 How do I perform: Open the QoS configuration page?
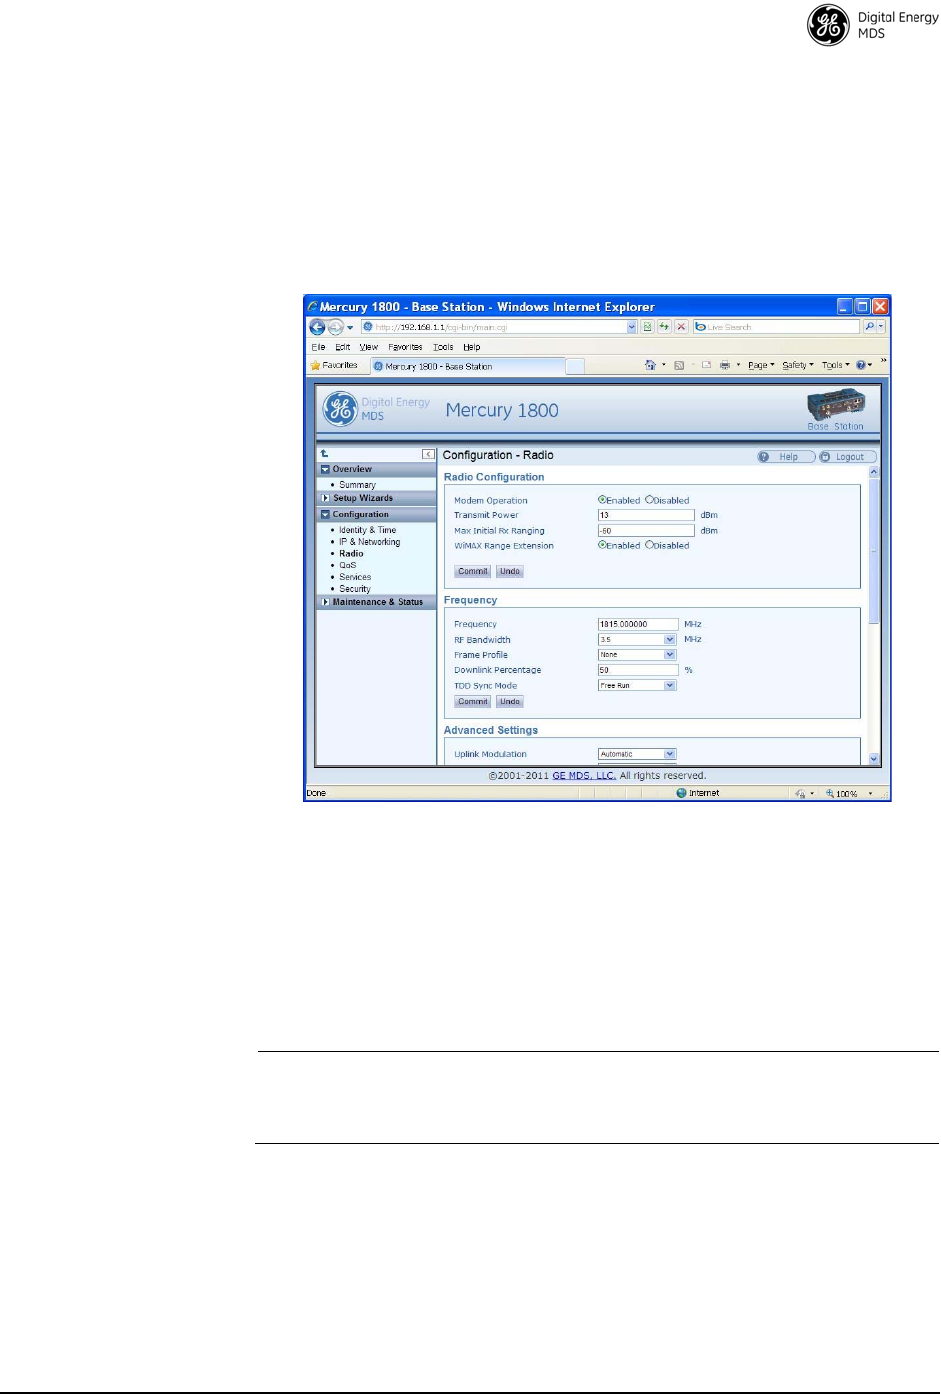coord(347,565)
